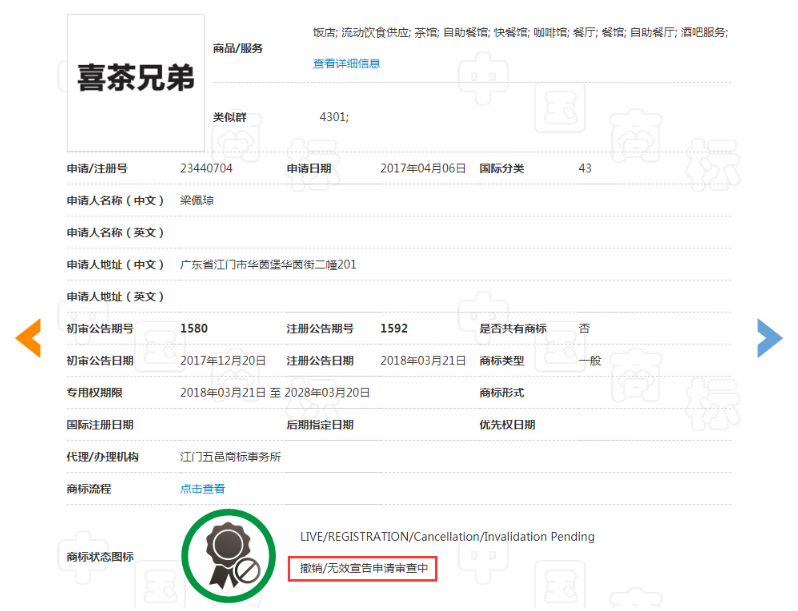Click the 商标形式 label
This screenshot has height=611, width=798.
coord(502,393)
